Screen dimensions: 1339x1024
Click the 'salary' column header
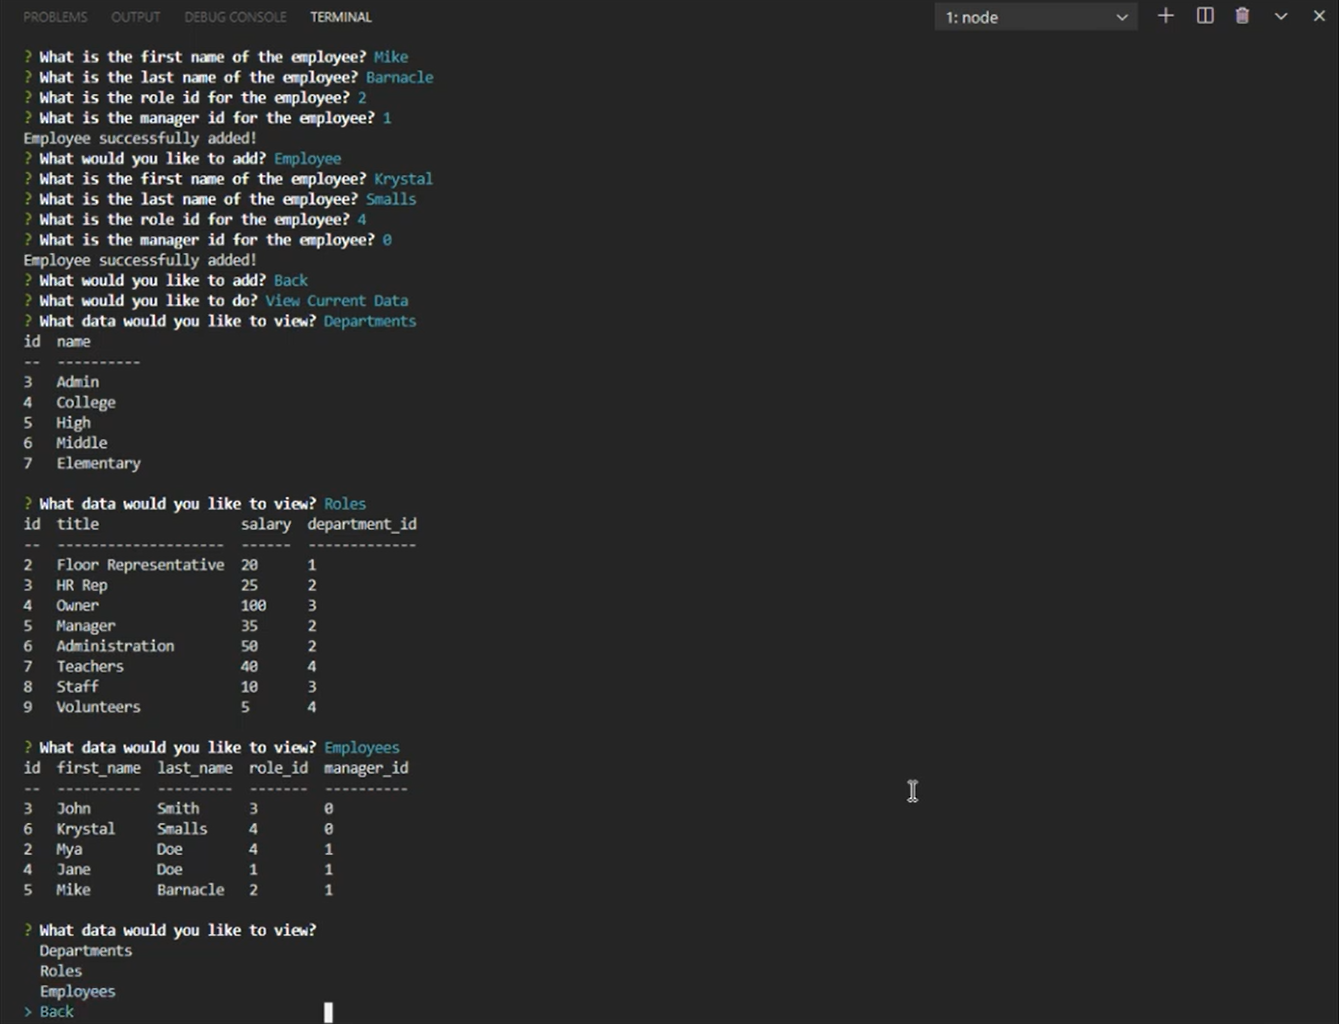click(x=266, y=524)
